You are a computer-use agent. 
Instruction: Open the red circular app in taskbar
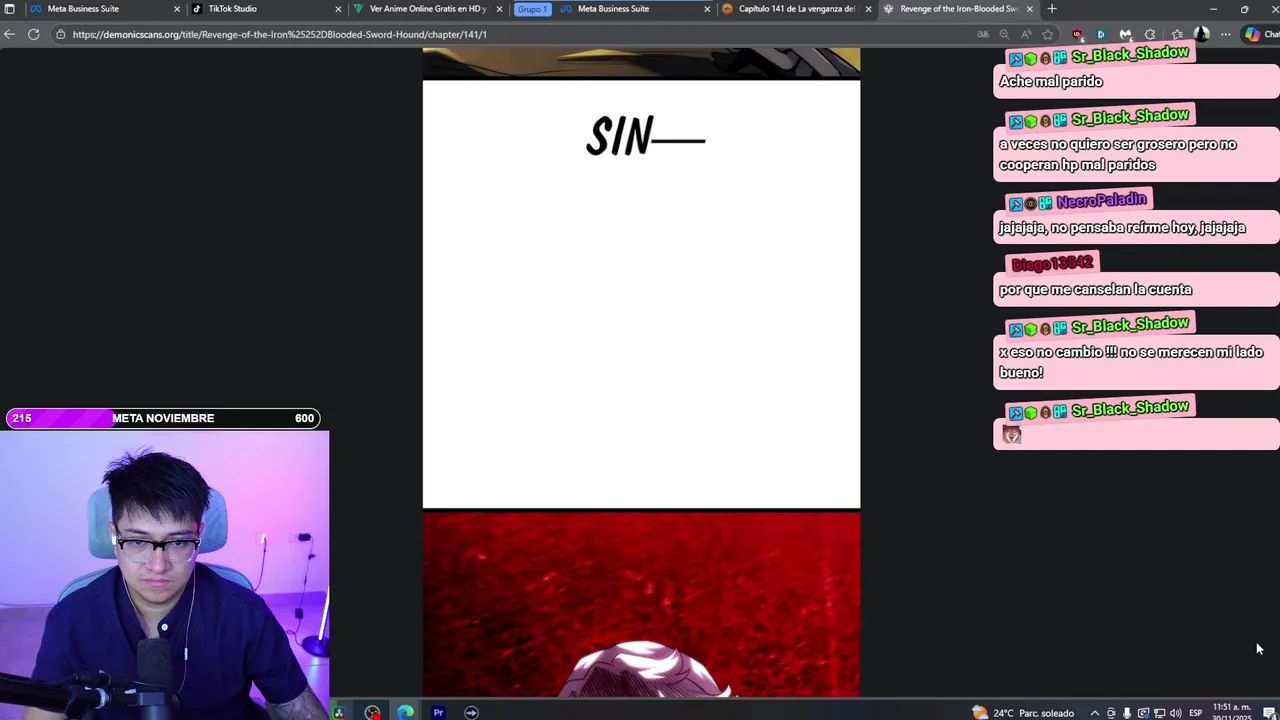(x=372, y=712)
